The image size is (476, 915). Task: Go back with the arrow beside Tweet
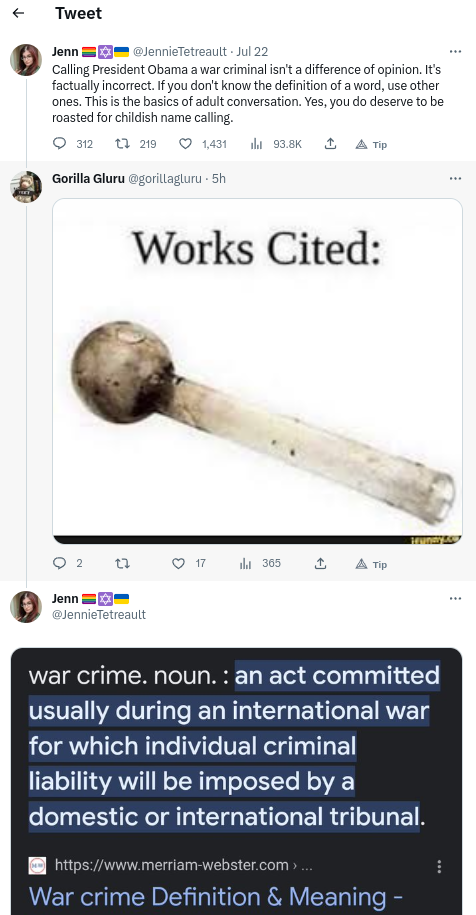pos(19,13)
